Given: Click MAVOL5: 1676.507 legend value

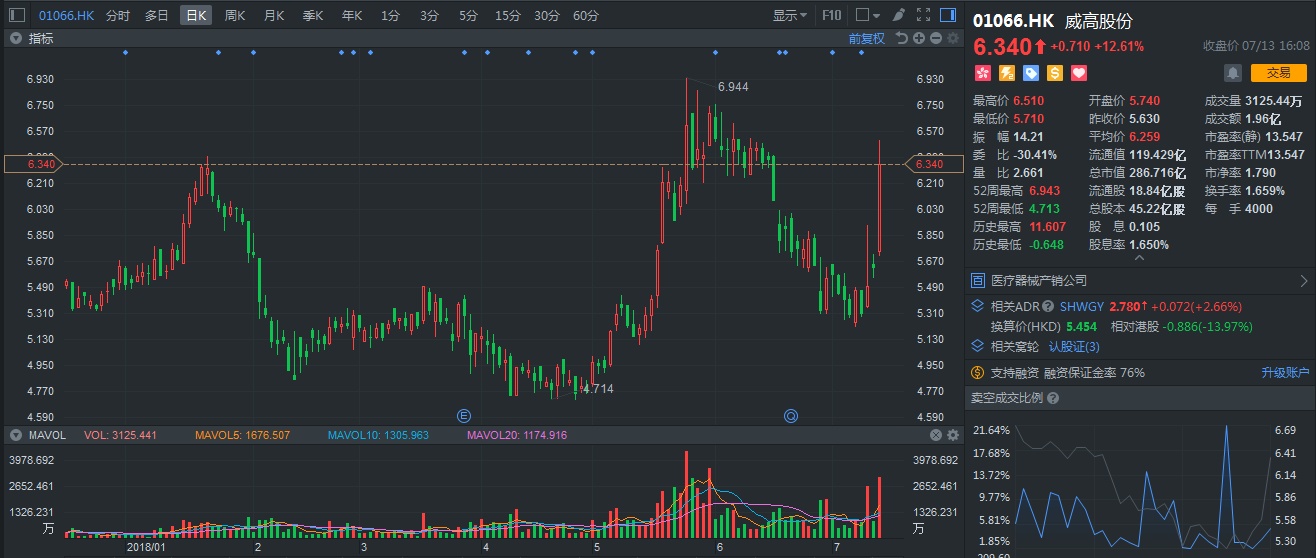Looking at the screenshot, I should click(x=242, y=435).
